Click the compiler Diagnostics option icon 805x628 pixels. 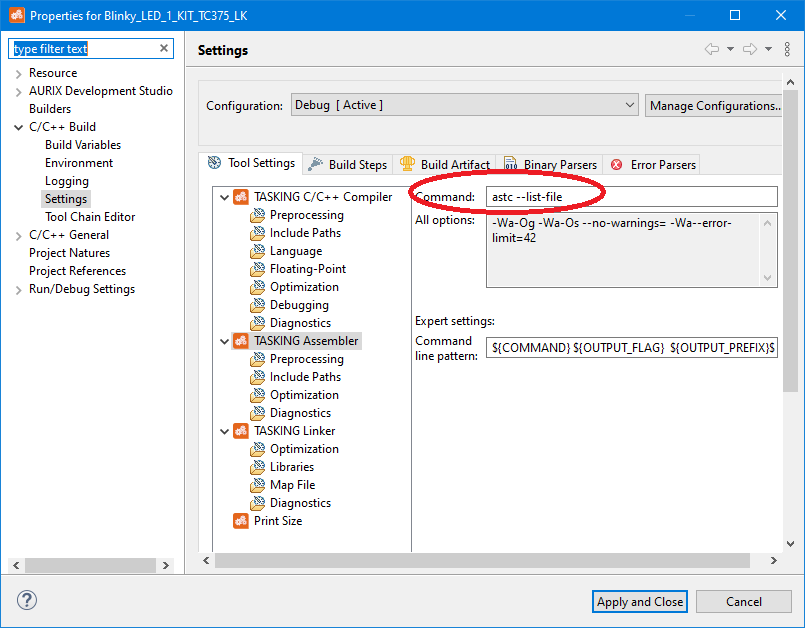[258, 323]
